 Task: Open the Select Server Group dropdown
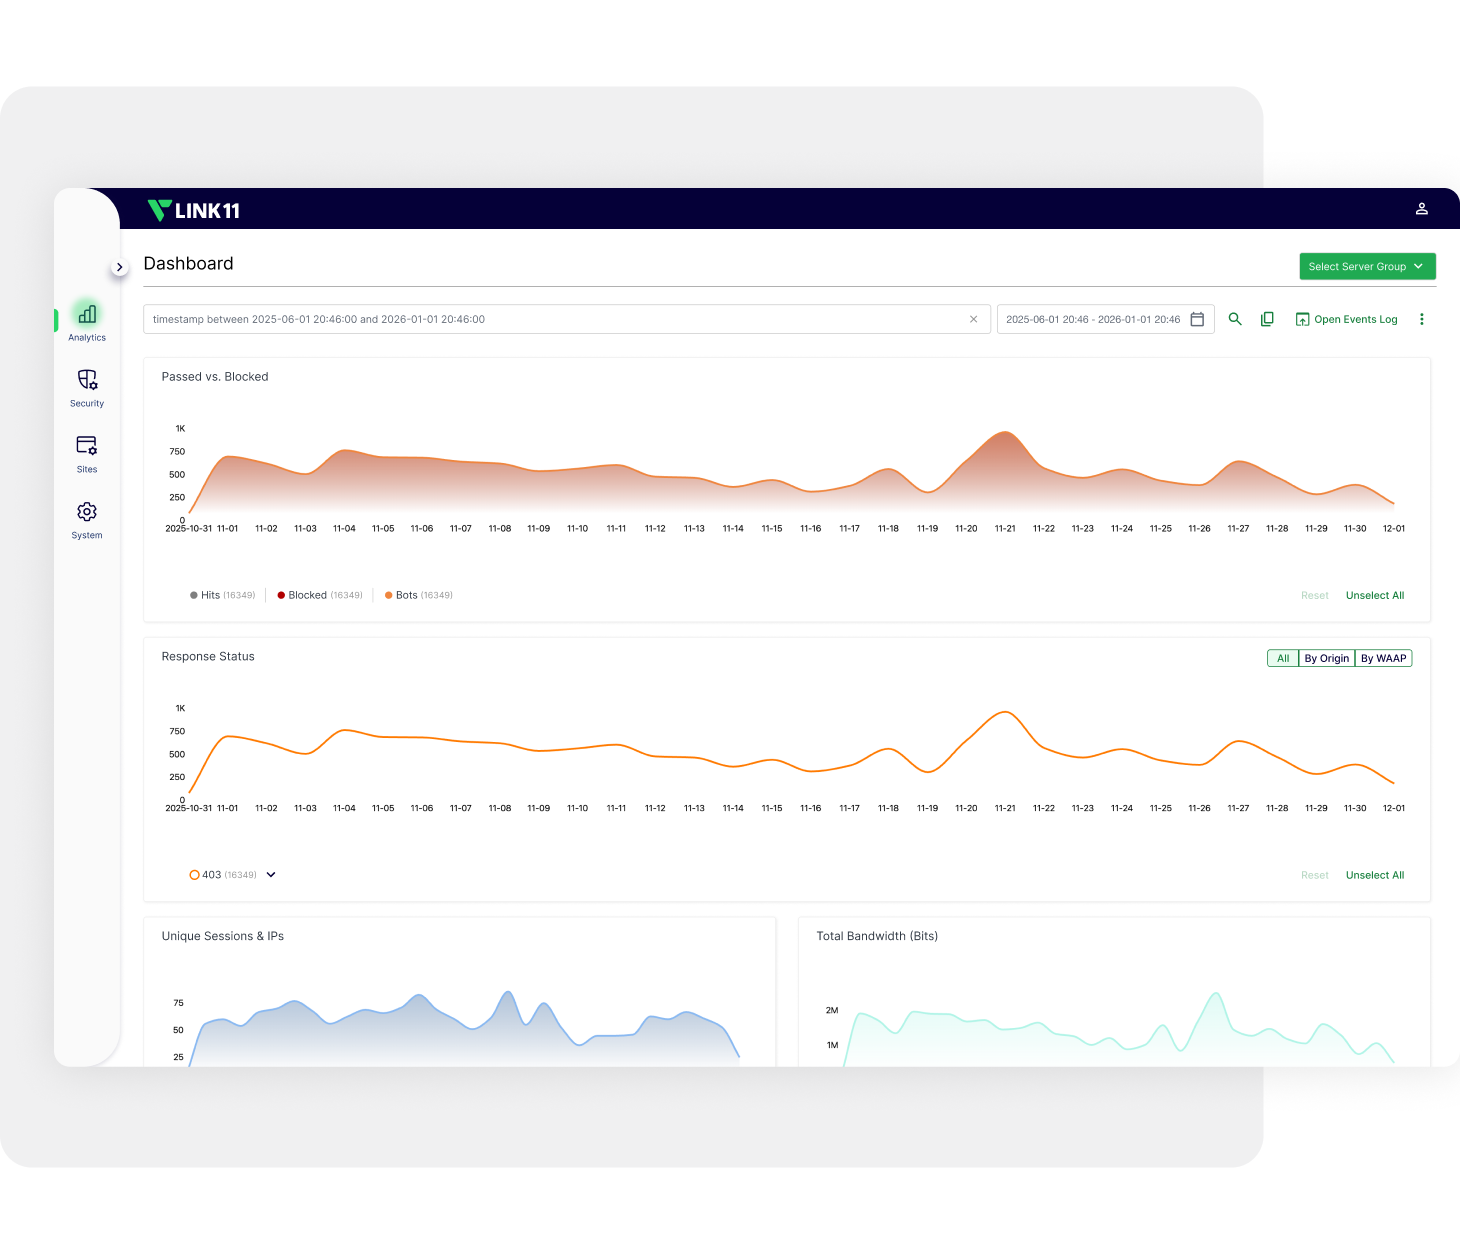[x=1367, y=266]
